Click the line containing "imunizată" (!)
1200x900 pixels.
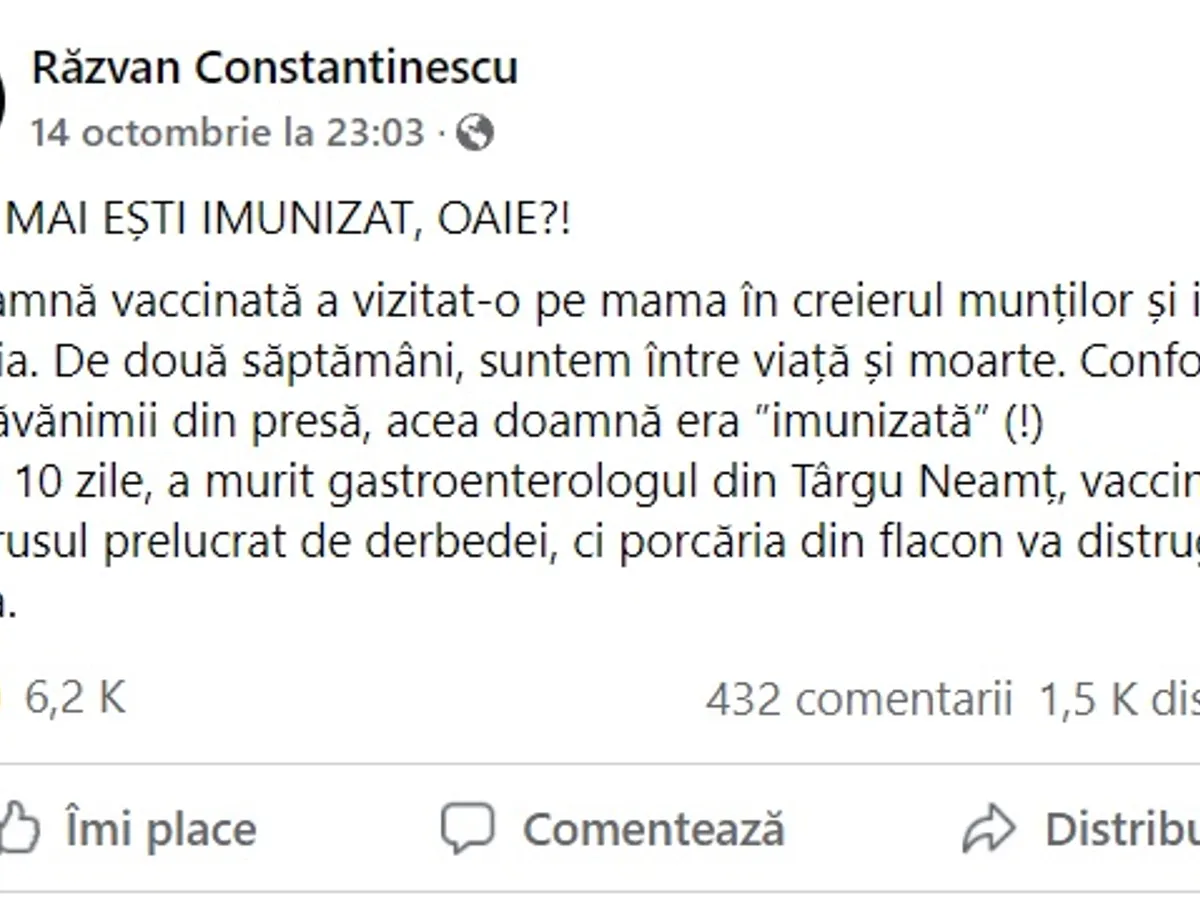[x=520, y=423]
